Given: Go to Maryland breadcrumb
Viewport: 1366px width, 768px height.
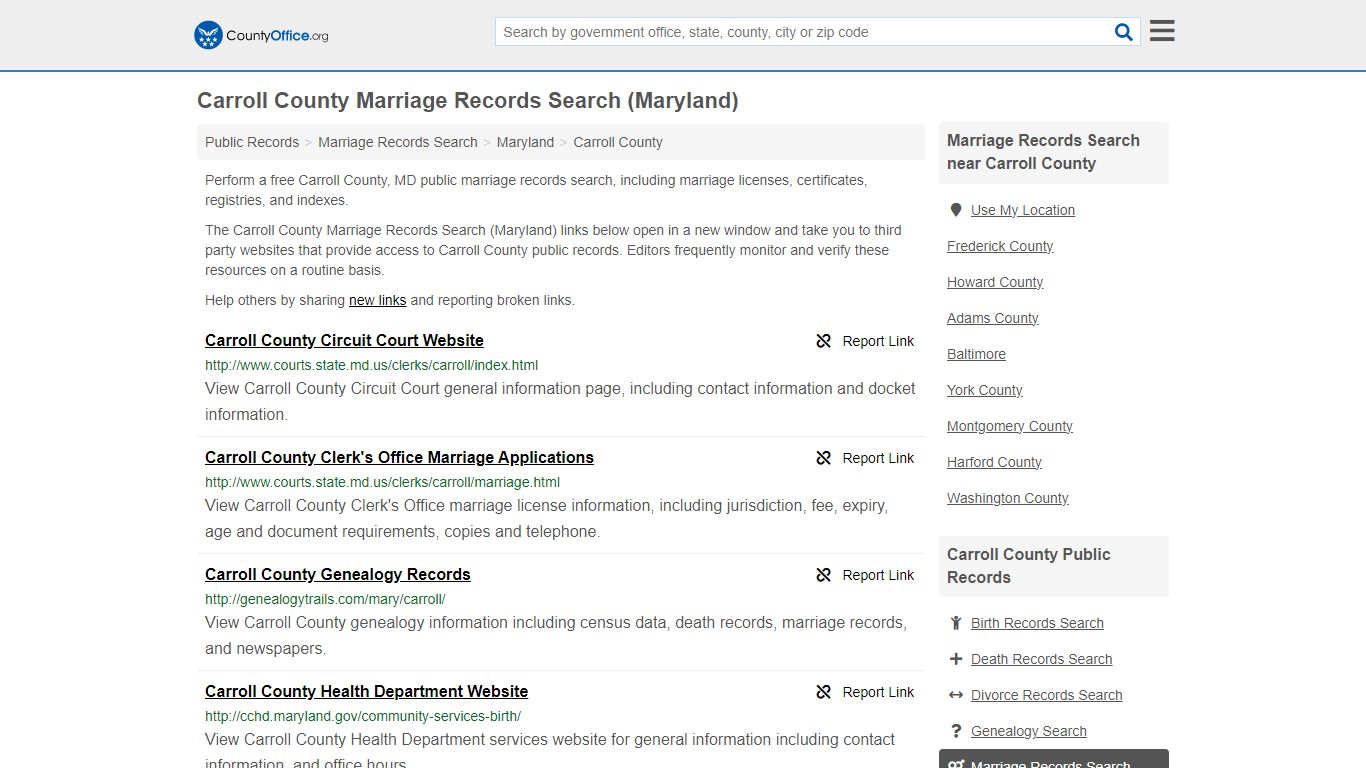Looking at the screenshot, I should pyautogui.click(x=525, y=142).
